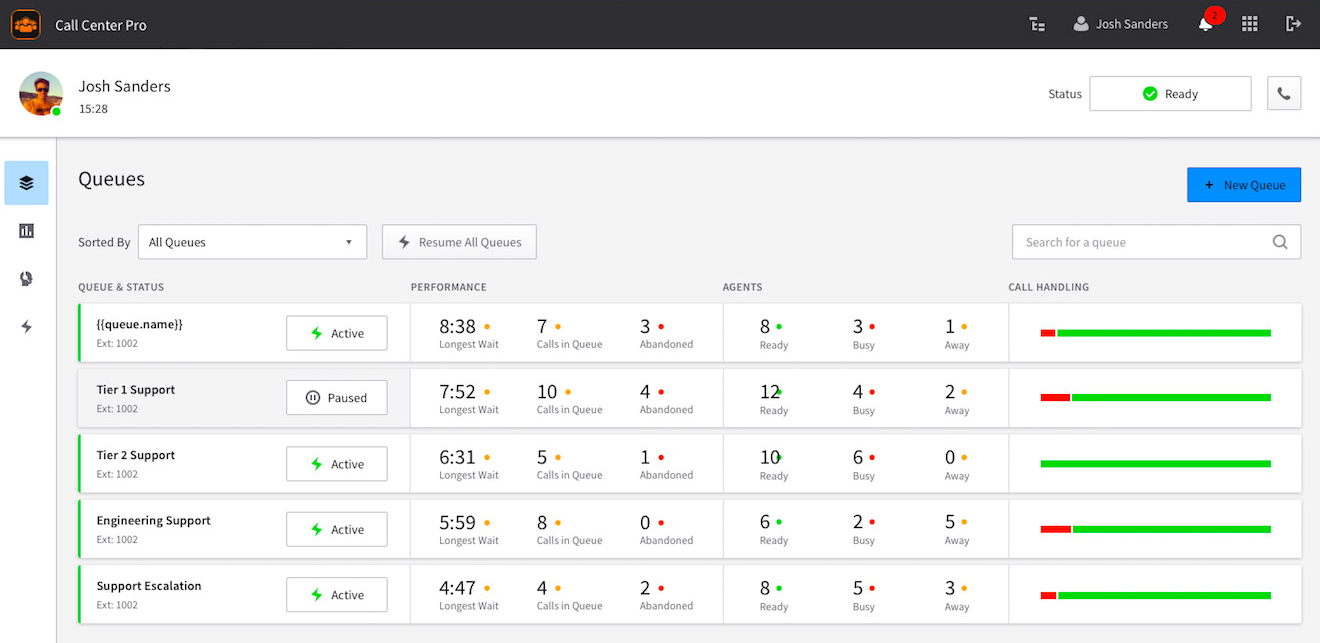Viewport: 1320px width, 643px height.
Task: Open the Tier 2 Support queue
Action: [690, 464]
